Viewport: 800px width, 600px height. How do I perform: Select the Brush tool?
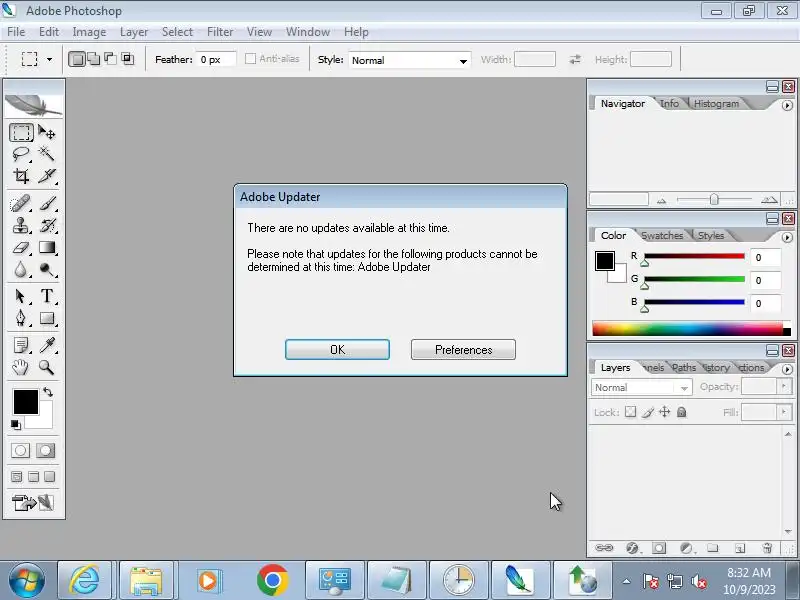click(x=46, y=204)
